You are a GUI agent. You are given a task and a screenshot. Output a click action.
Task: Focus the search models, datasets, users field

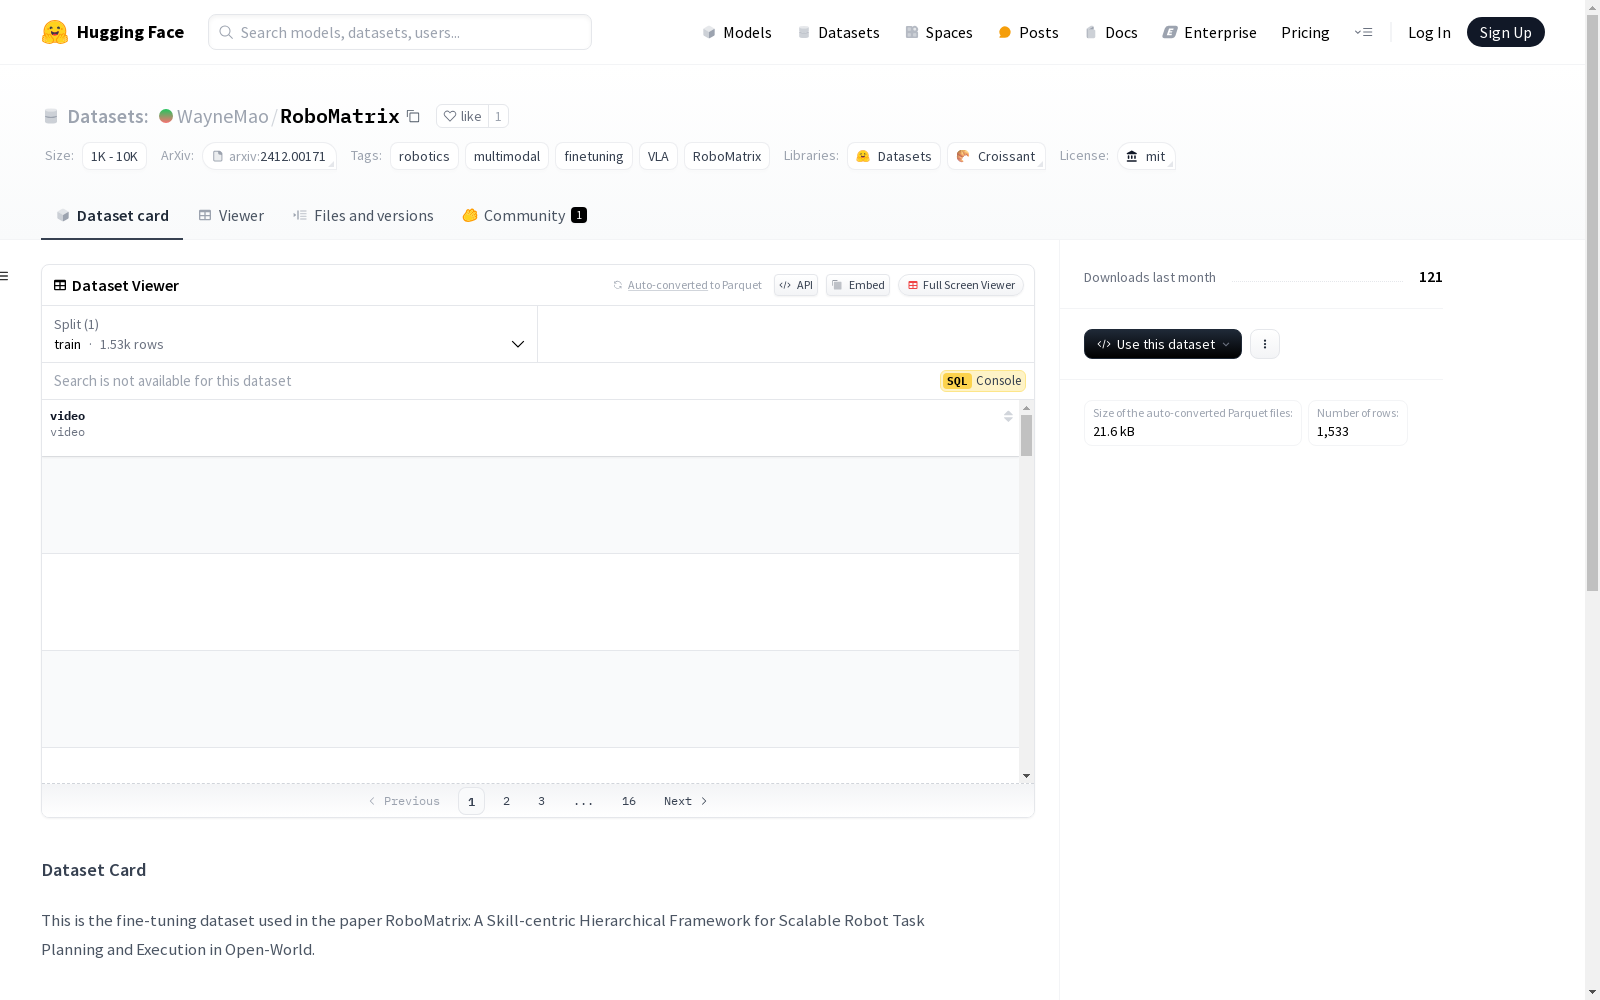[400, 32]
